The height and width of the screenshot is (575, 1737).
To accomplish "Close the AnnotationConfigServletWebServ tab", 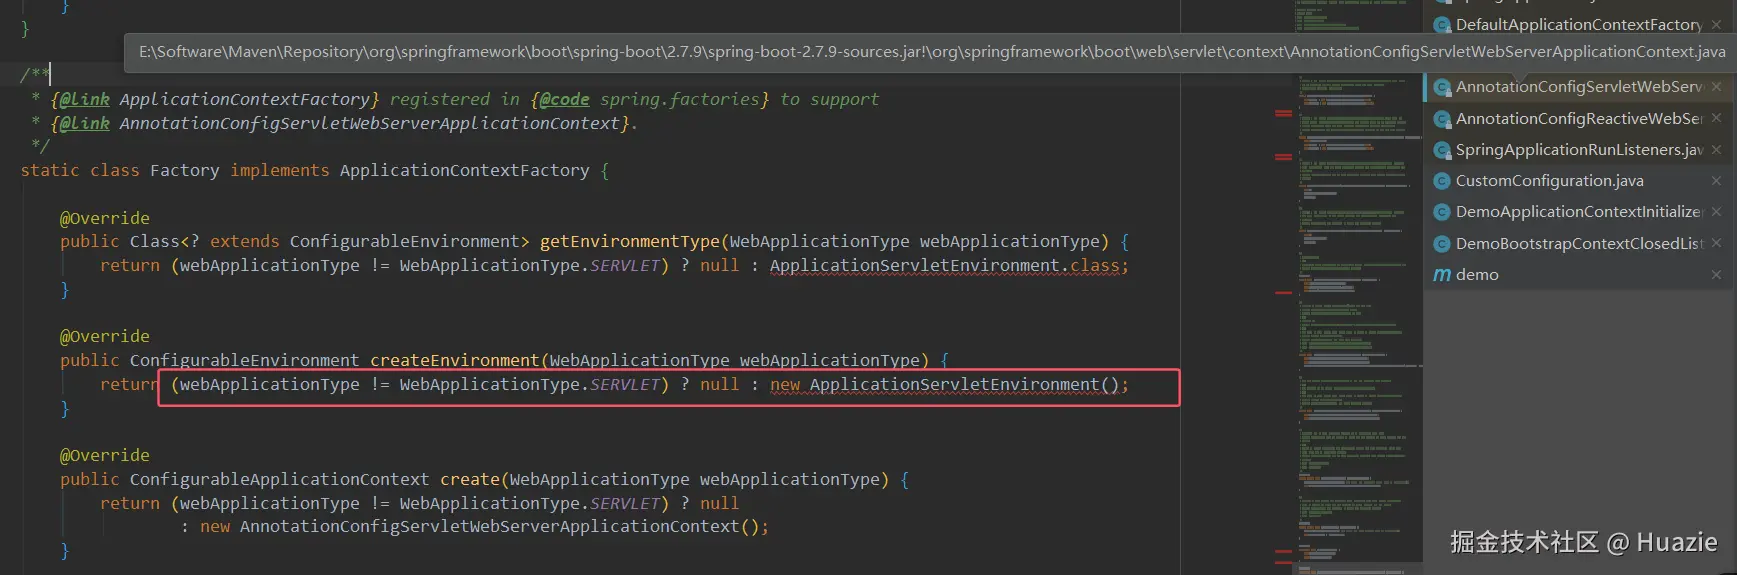I will point(1716,87).
